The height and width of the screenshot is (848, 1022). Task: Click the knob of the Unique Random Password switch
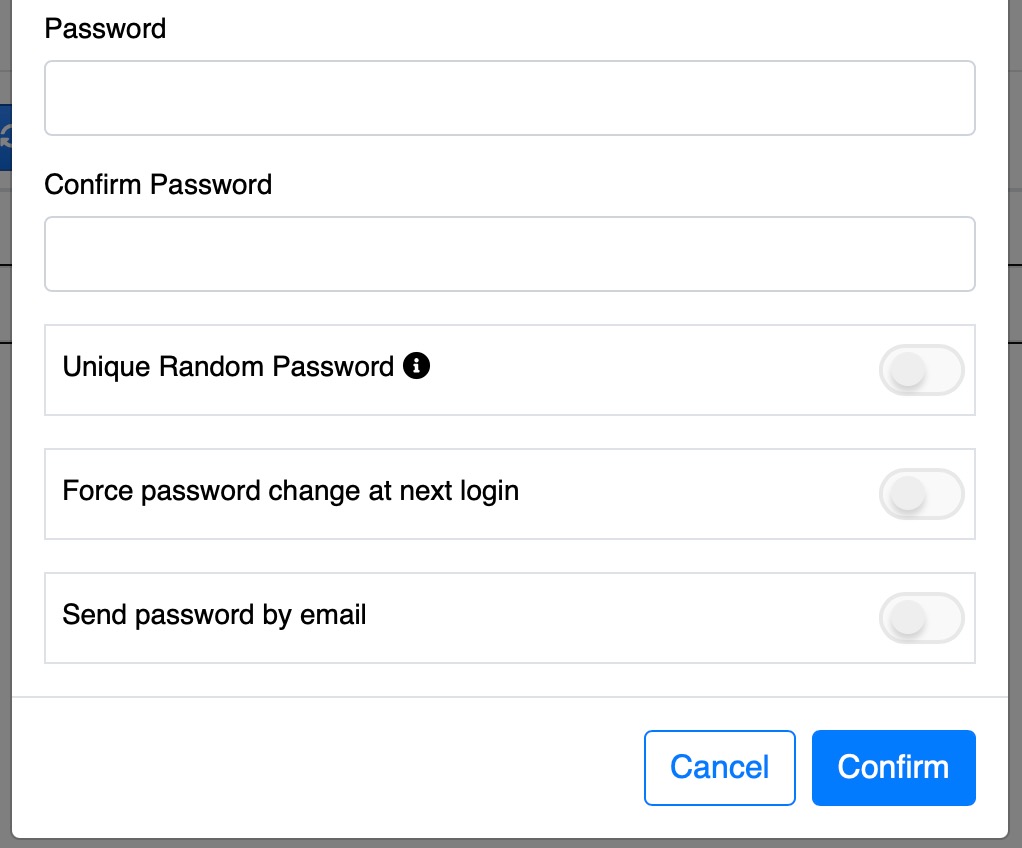point(908,370)
